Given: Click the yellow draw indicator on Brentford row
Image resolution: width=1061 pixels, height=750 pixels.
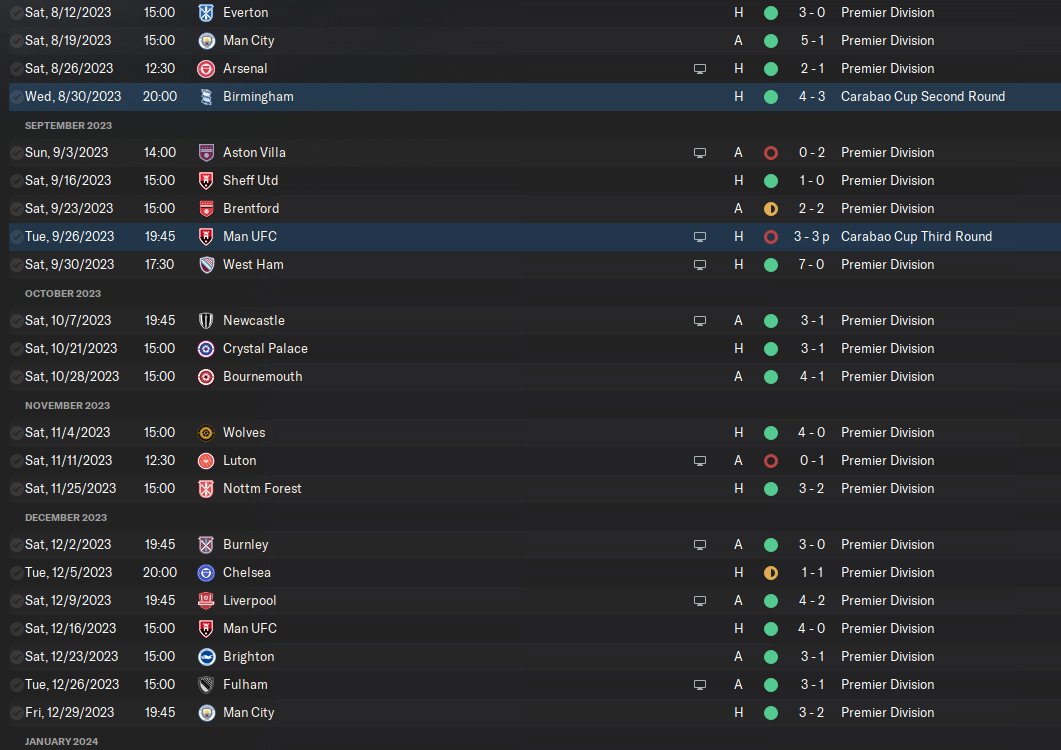Looking at the screenshot, I should pos(770,209).
